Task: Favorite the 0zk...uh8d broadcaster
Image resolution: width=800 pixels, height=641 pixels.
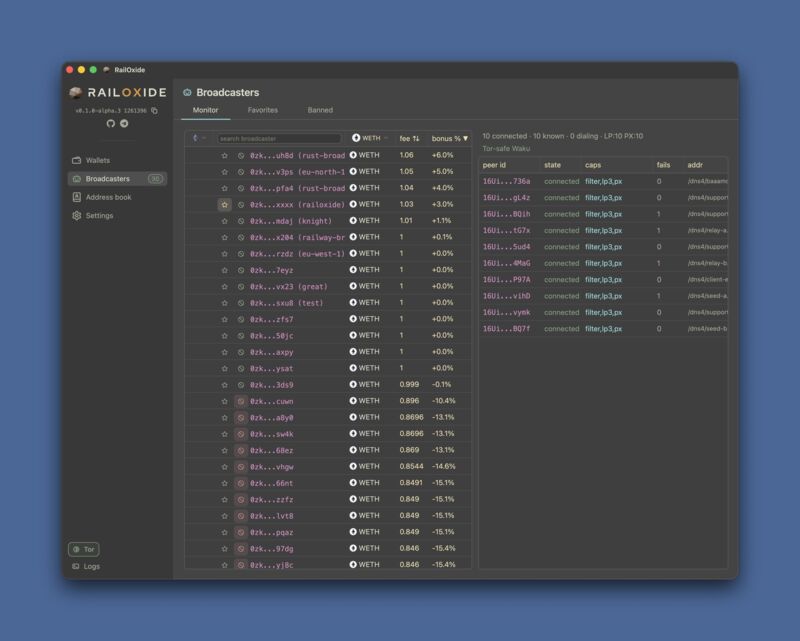Action: coord(224,155)
